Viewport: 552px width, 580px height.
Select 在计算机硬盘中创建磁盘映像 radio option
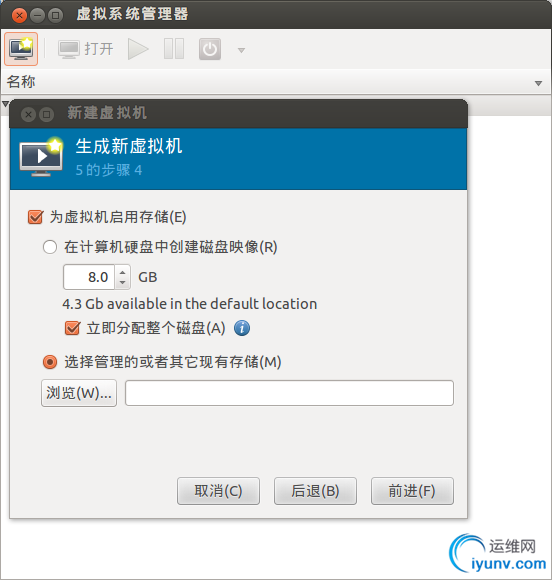click(x=50, y=247)
